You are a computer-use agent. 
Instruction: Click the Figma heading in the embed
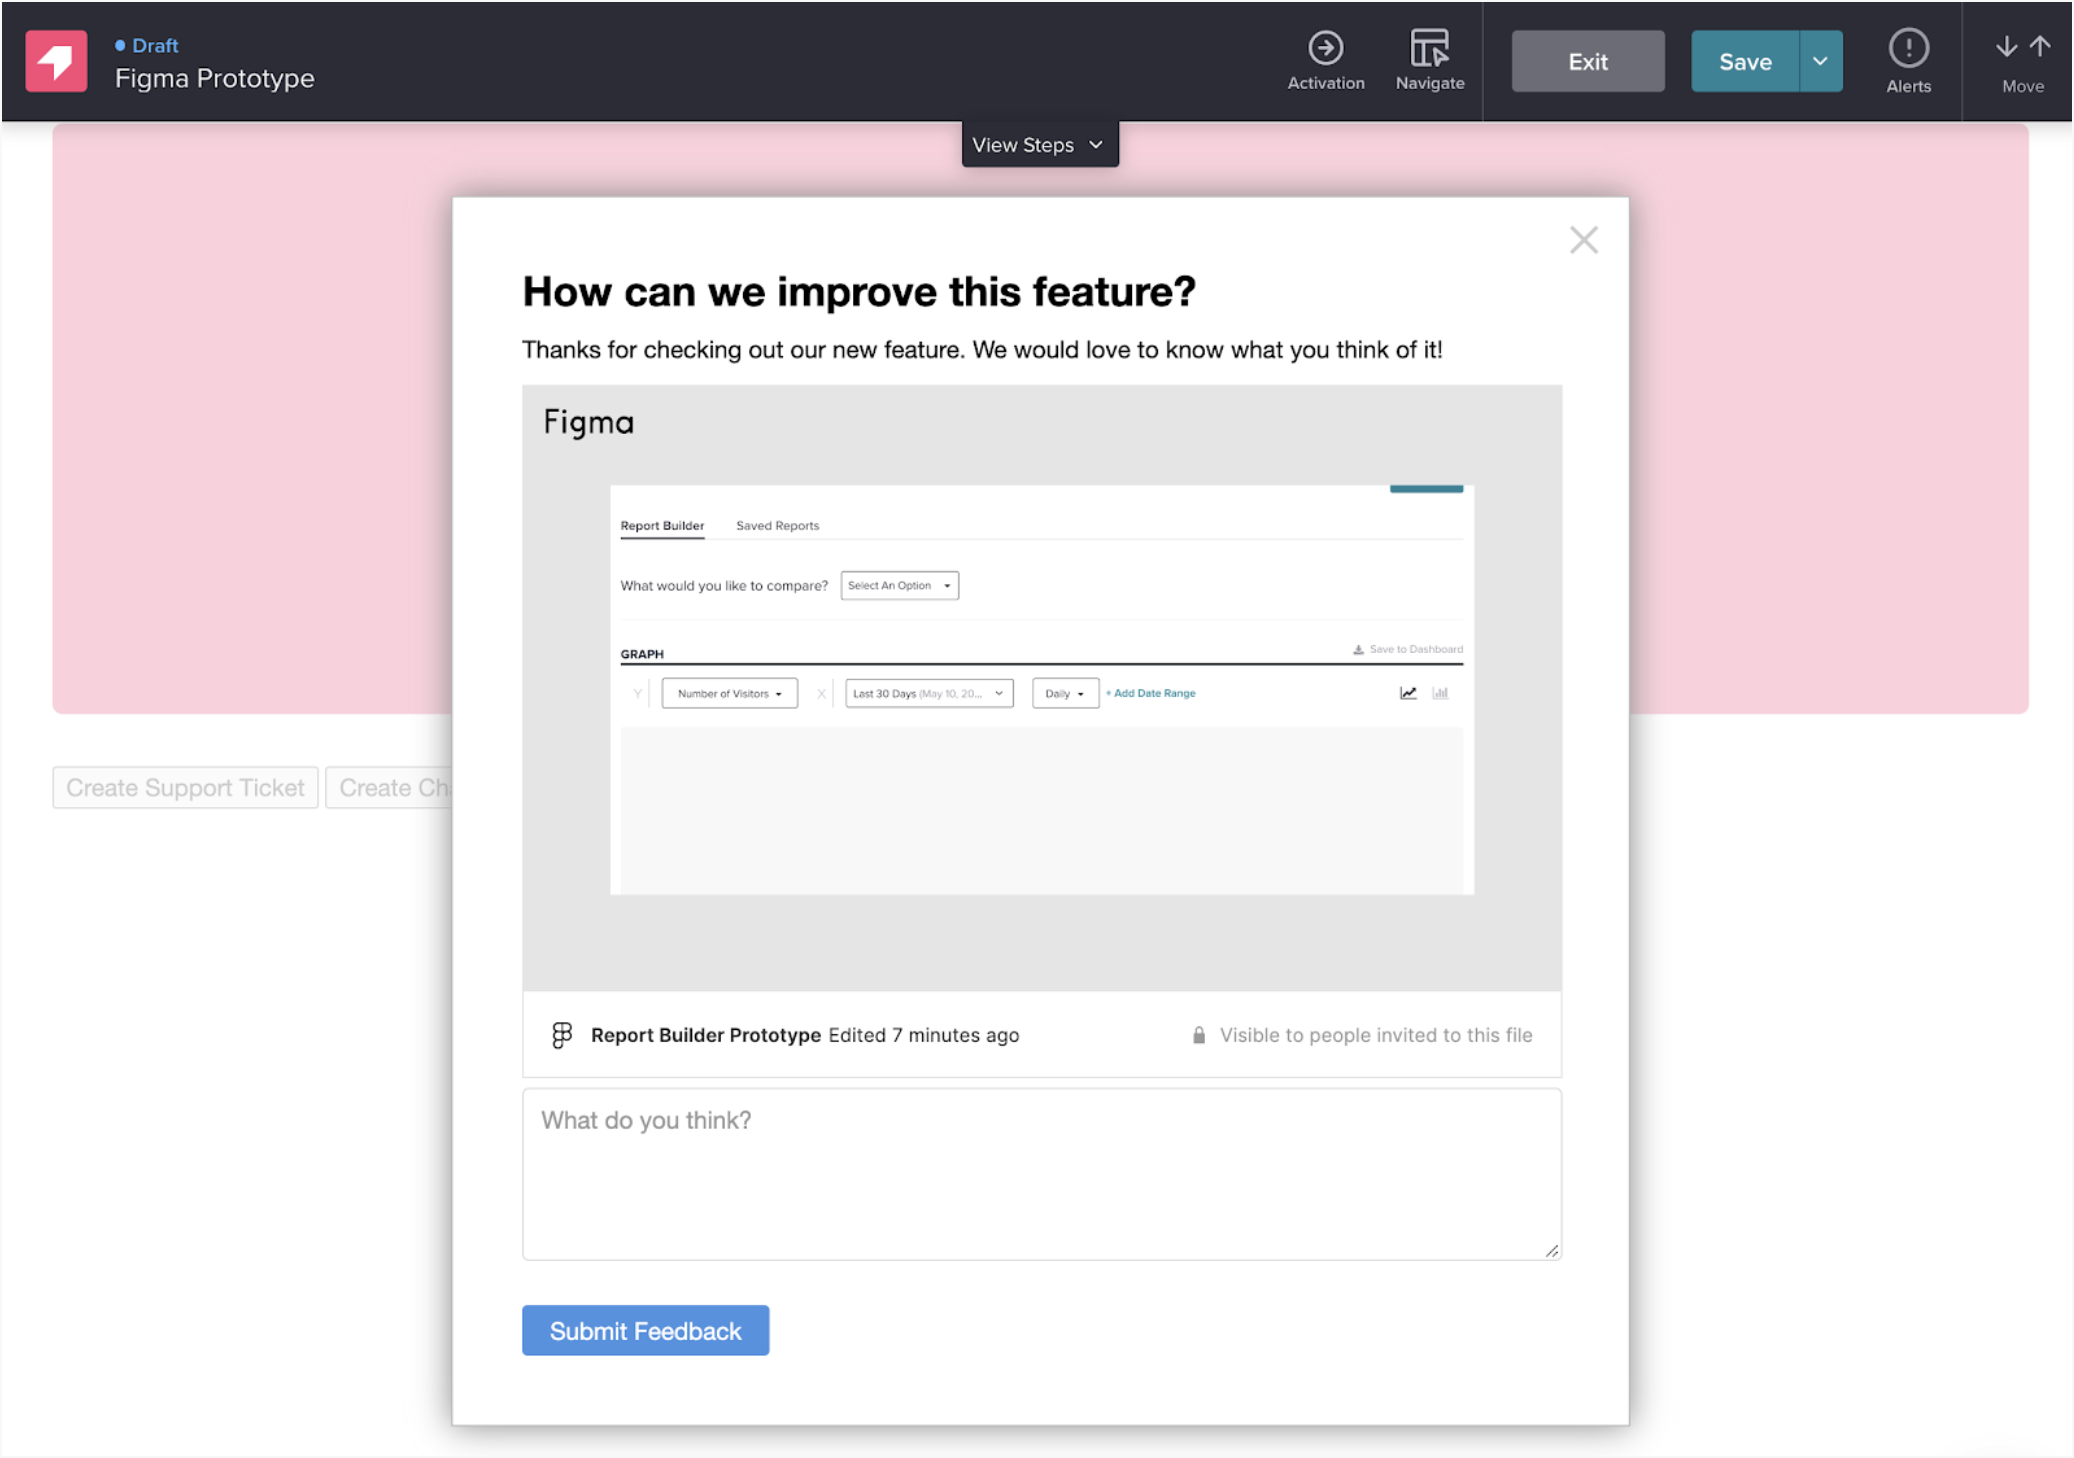pos(588,423)
